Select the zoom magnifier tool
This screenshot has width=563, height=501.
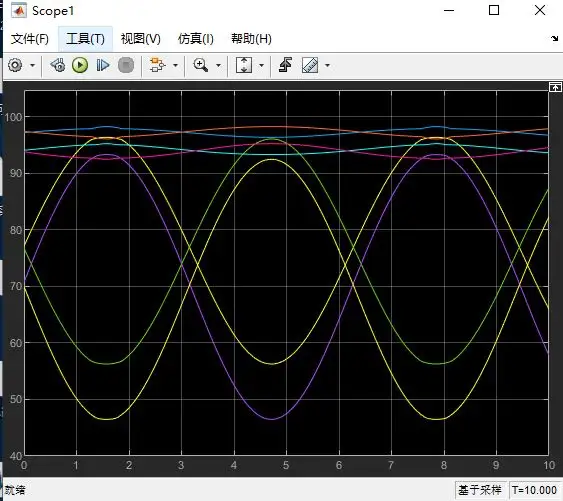(200, 65)
